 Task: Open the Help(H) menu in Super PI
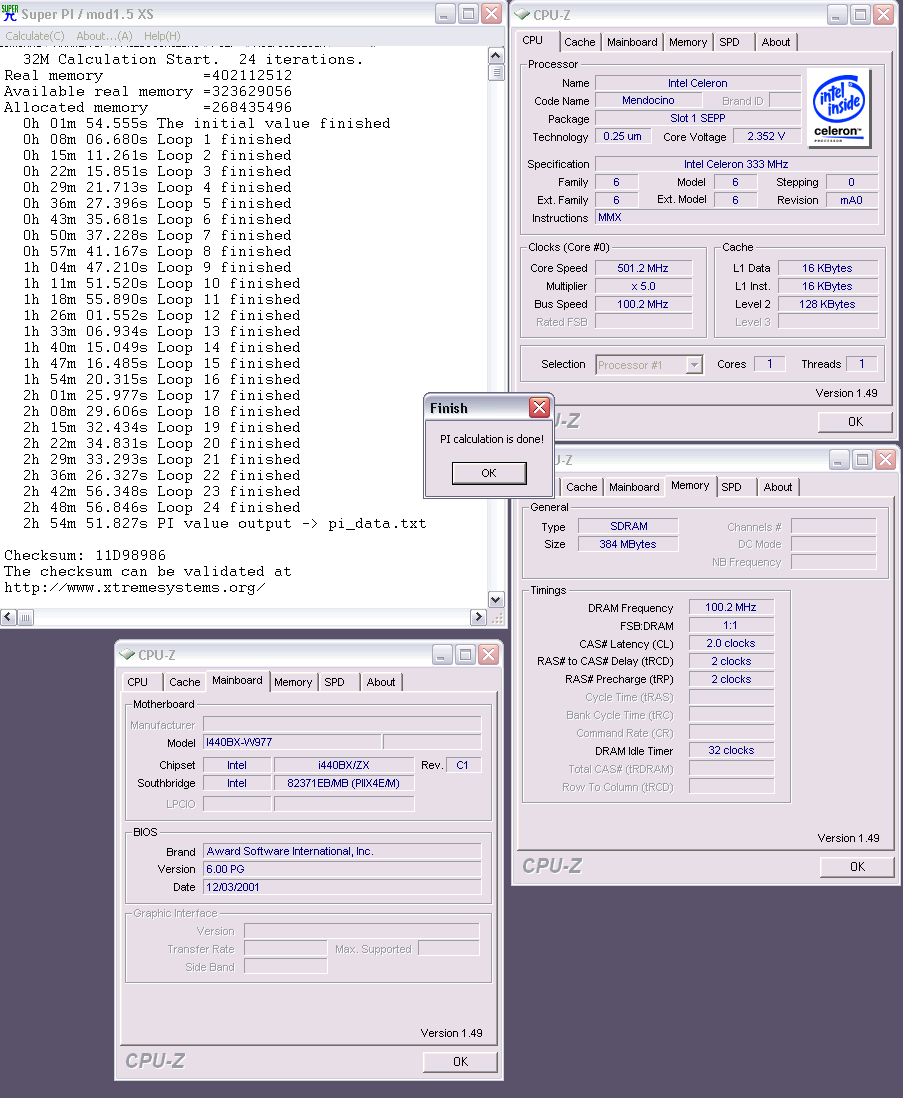coord(162,36)
